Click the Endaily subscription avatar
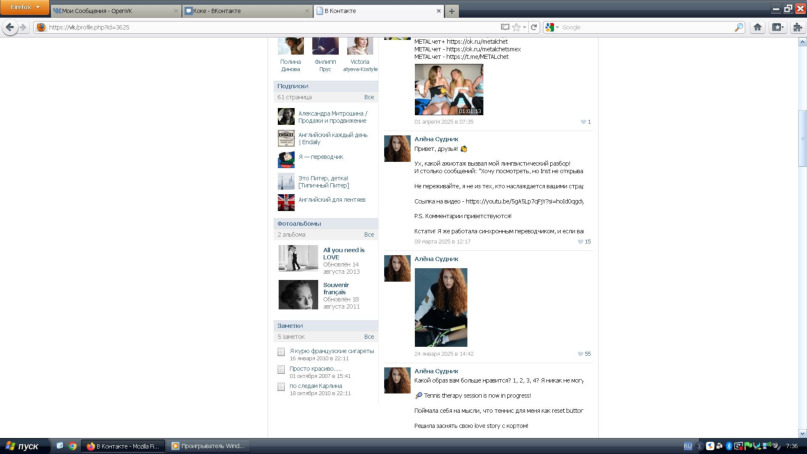The image size is (807, 454). pyautogui.click(x=286, y=138)
